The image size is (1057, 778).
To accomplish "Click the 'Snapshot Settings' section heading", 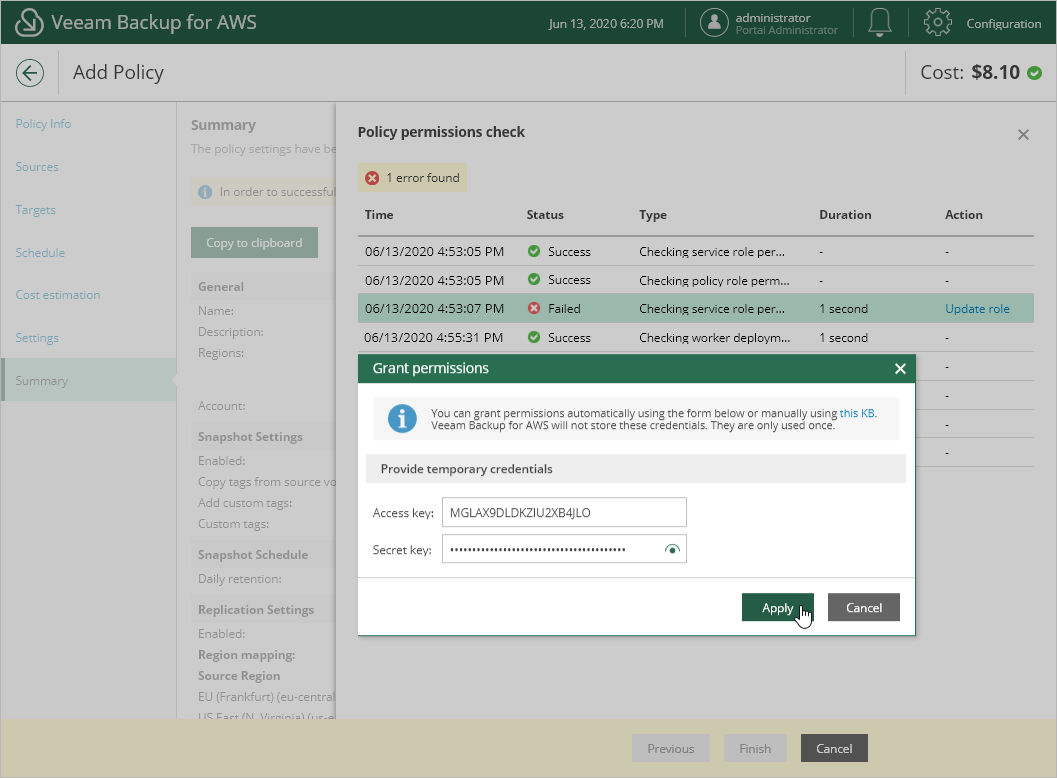I will coord(250,437).
